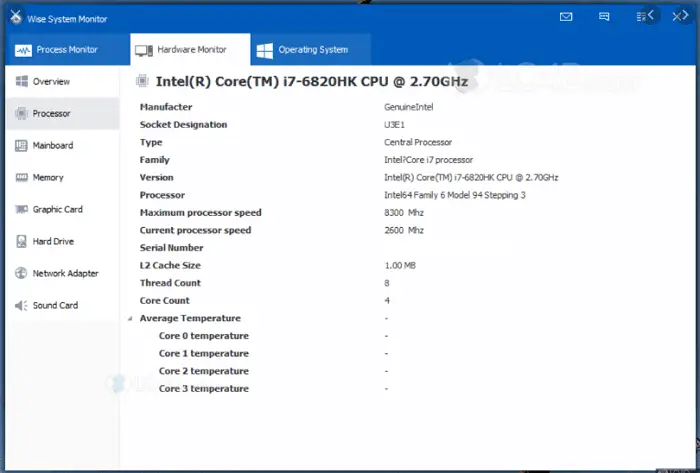This screenshot has height=473, width=700.
Task: Click the 1.00 MB cache value
Action: click(x=400, y=266)
